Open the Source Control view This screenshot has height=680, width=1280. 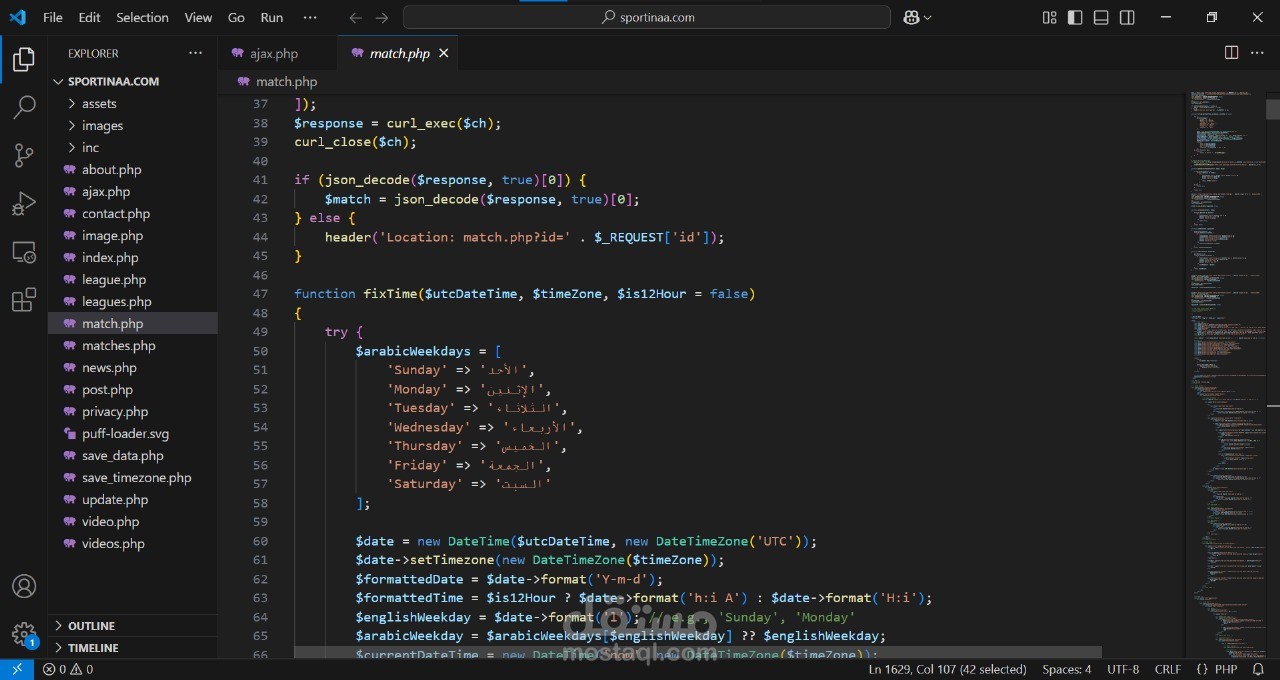pos(24,155)
